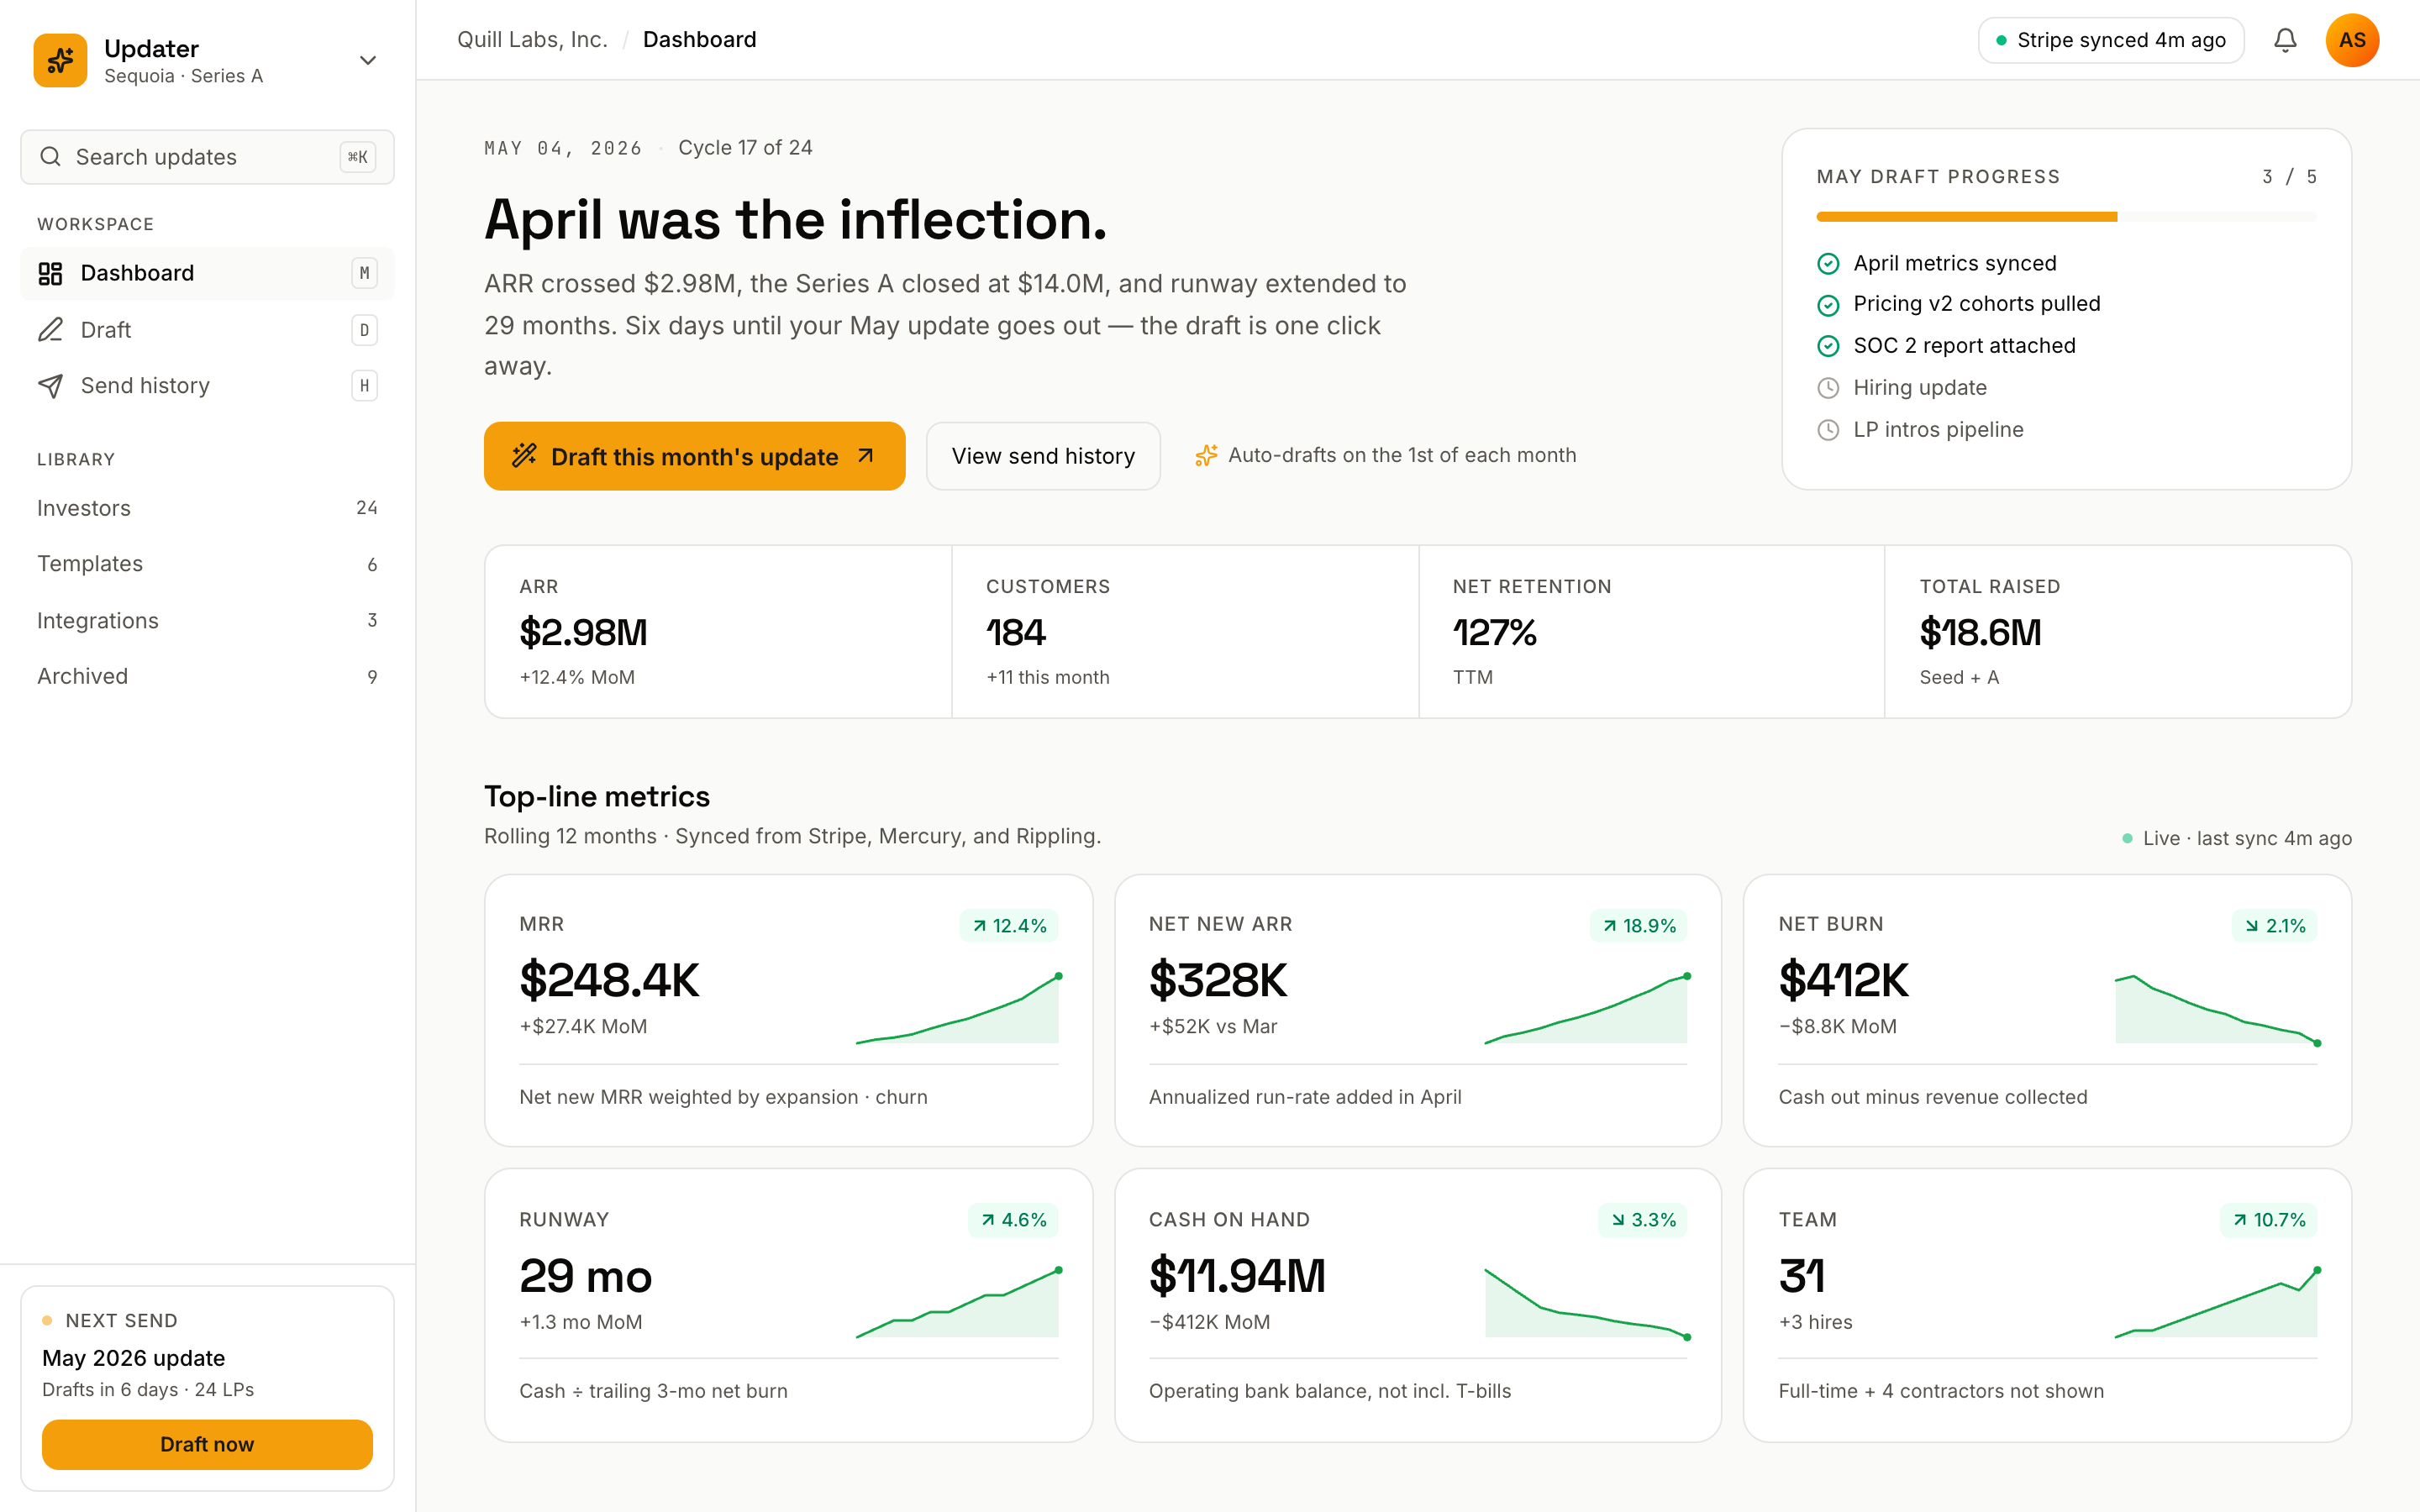Click the MRR 12.4% trend badge
This screenshot has height=1512, width=2420.
(x=1009, y=926)
